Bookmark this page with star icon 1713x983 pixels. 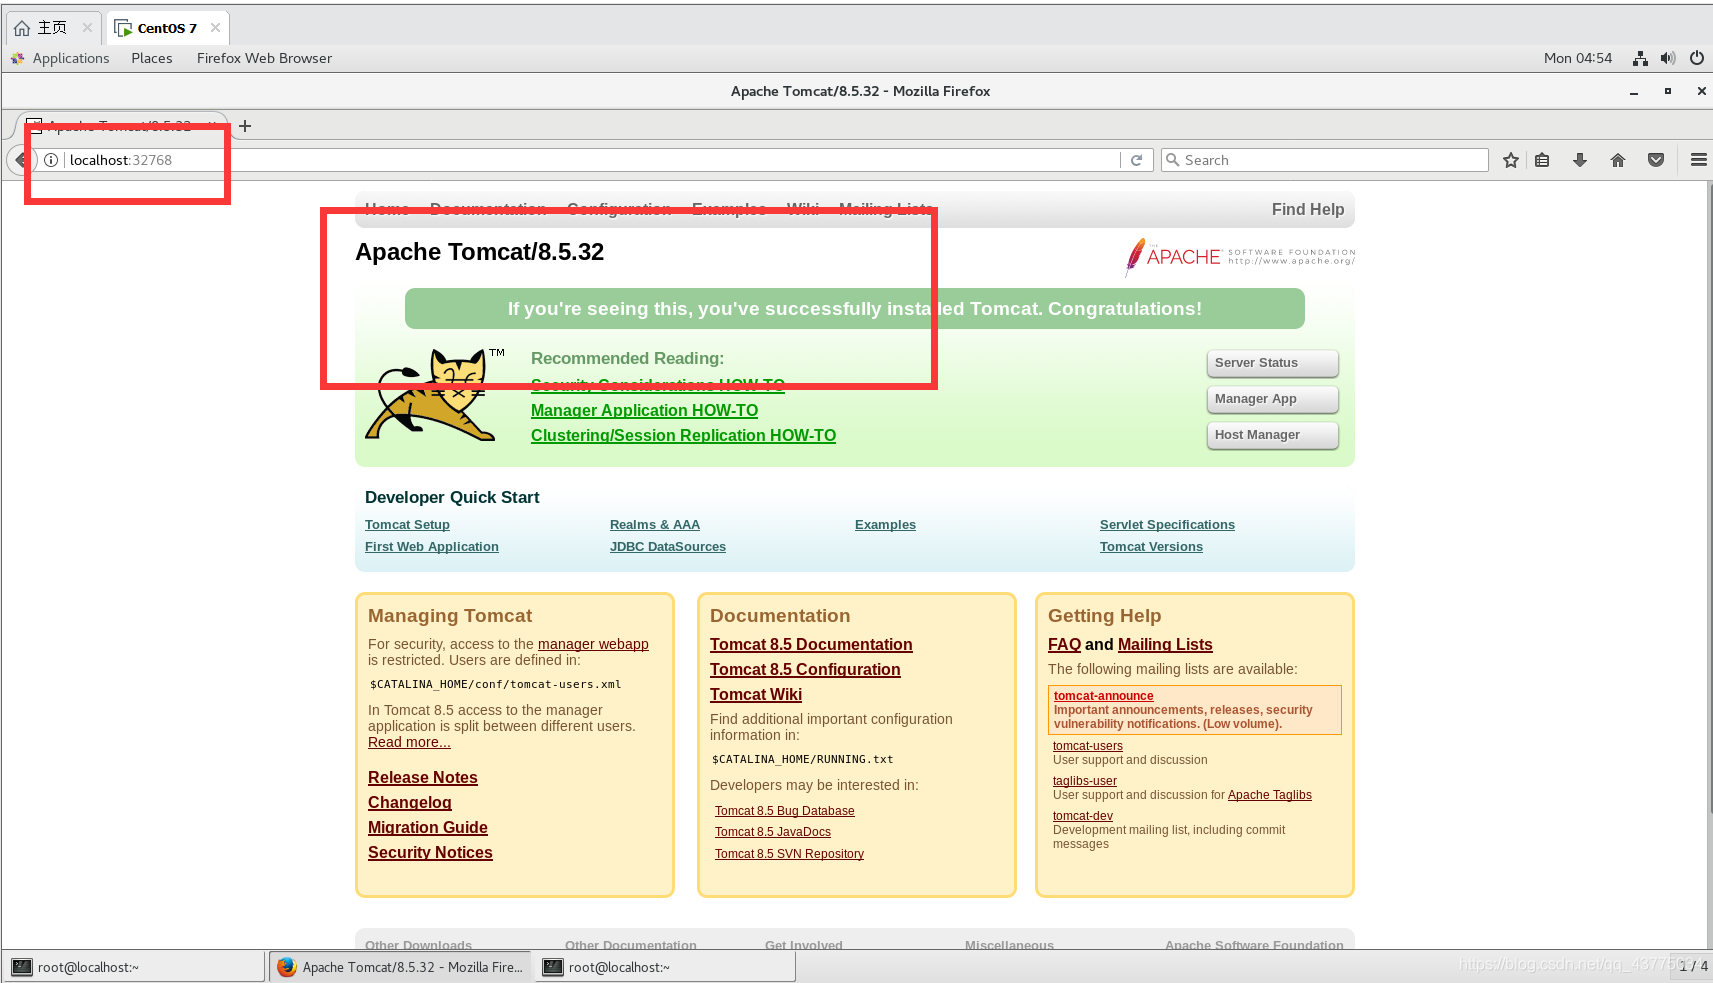pyautogui.click(x=1511, y=160)
